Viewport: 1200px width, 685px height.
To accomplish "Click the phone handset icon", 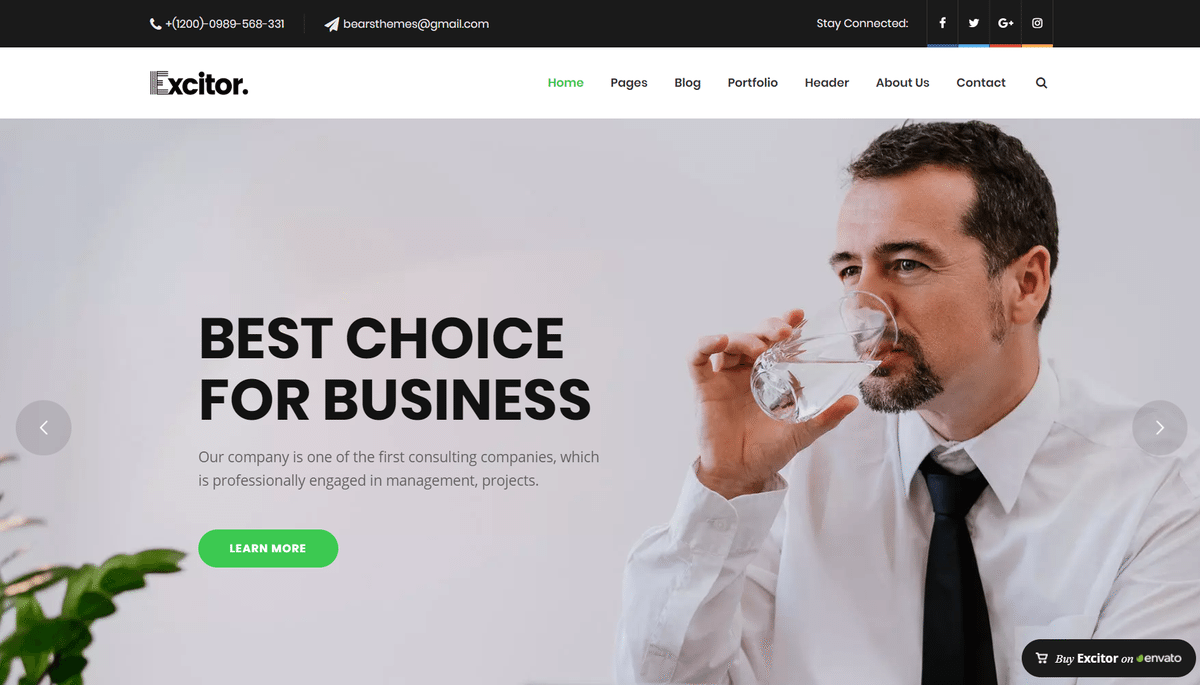I will pos(155,24).
